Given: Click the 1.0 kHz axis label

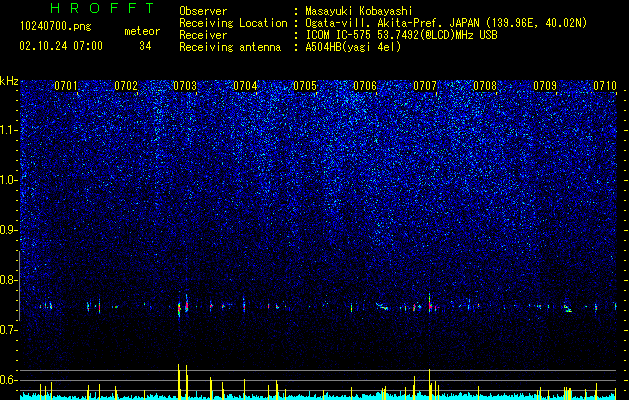Looking at the screenshot, I should pyautogui.click(x=8, y=180).
